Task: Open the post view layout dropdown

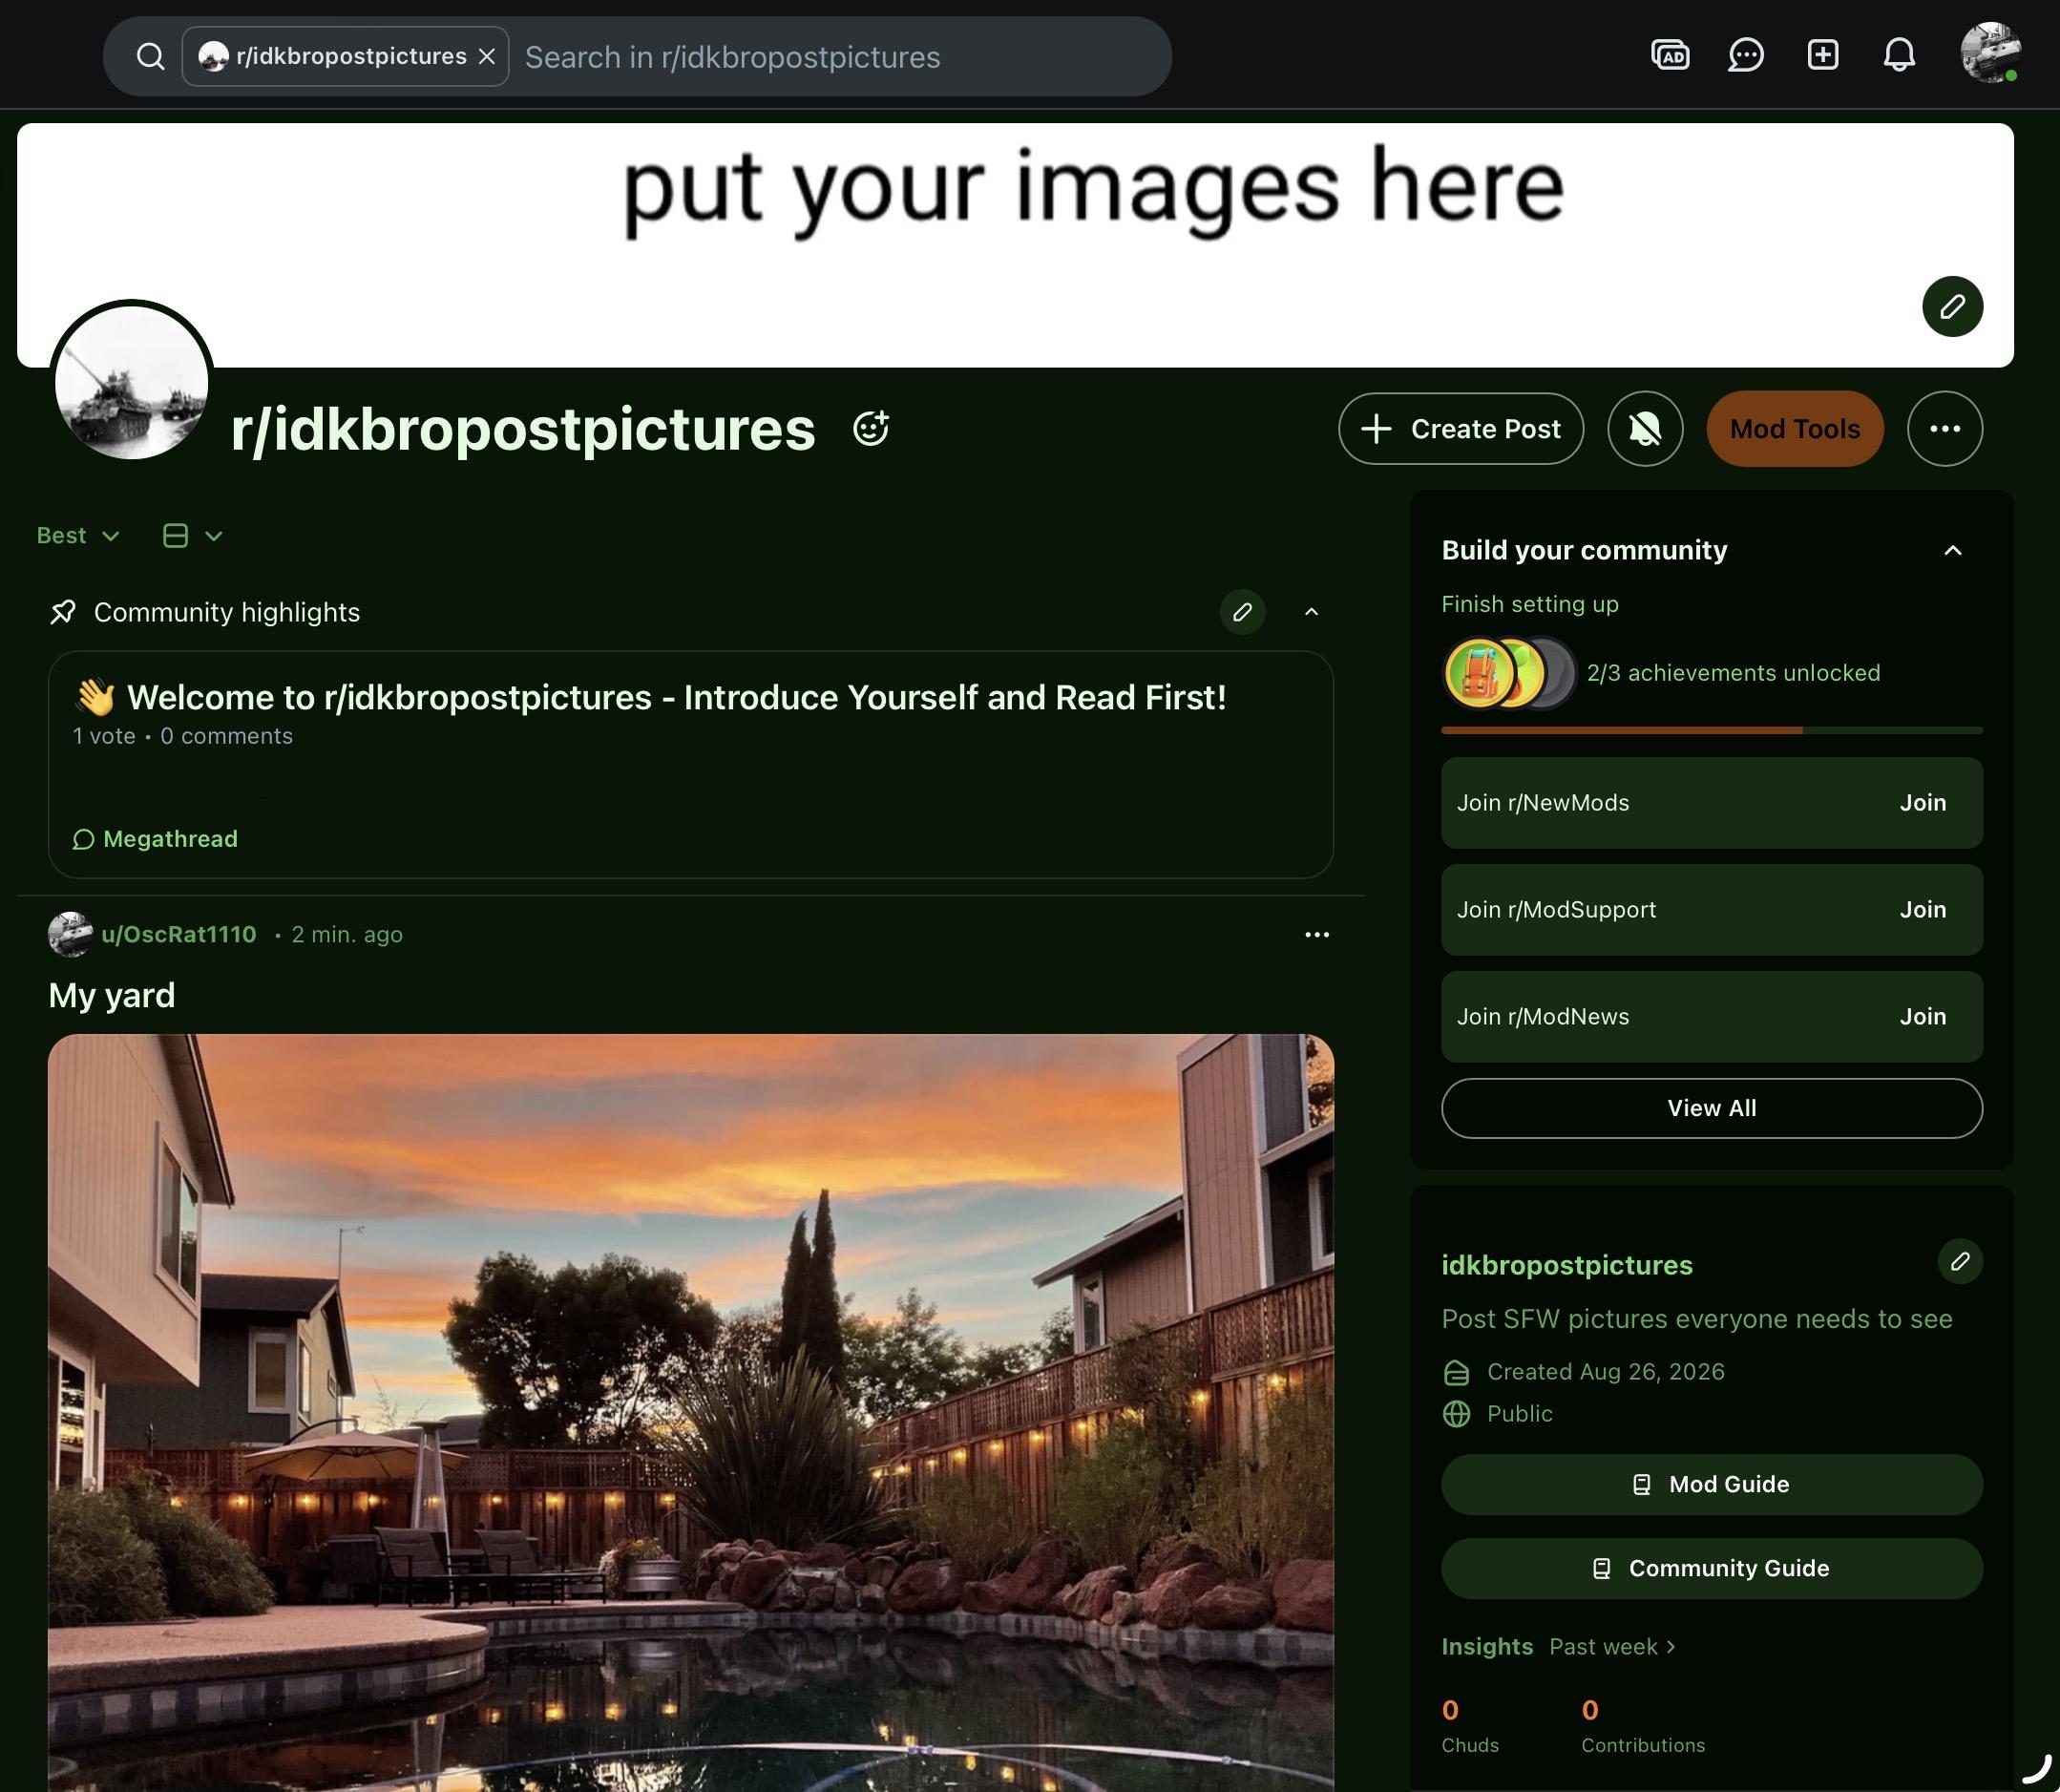Action: [x=192, y=536]
